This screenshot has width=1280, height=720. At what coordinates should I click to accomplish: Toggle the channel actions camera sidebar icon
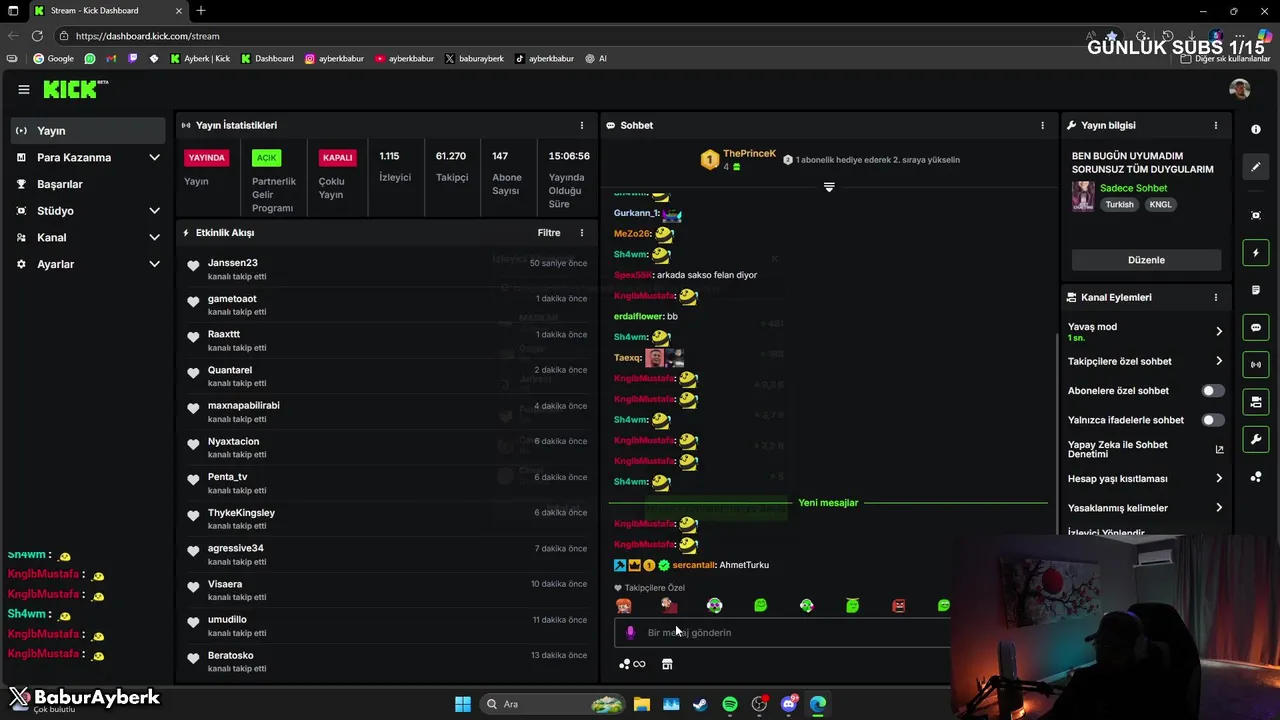click(1256, 402)
